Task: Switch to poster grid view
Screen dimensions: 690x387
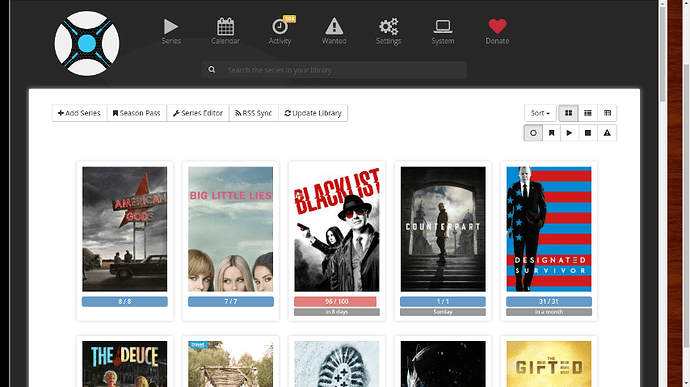Action: point(568,113)
